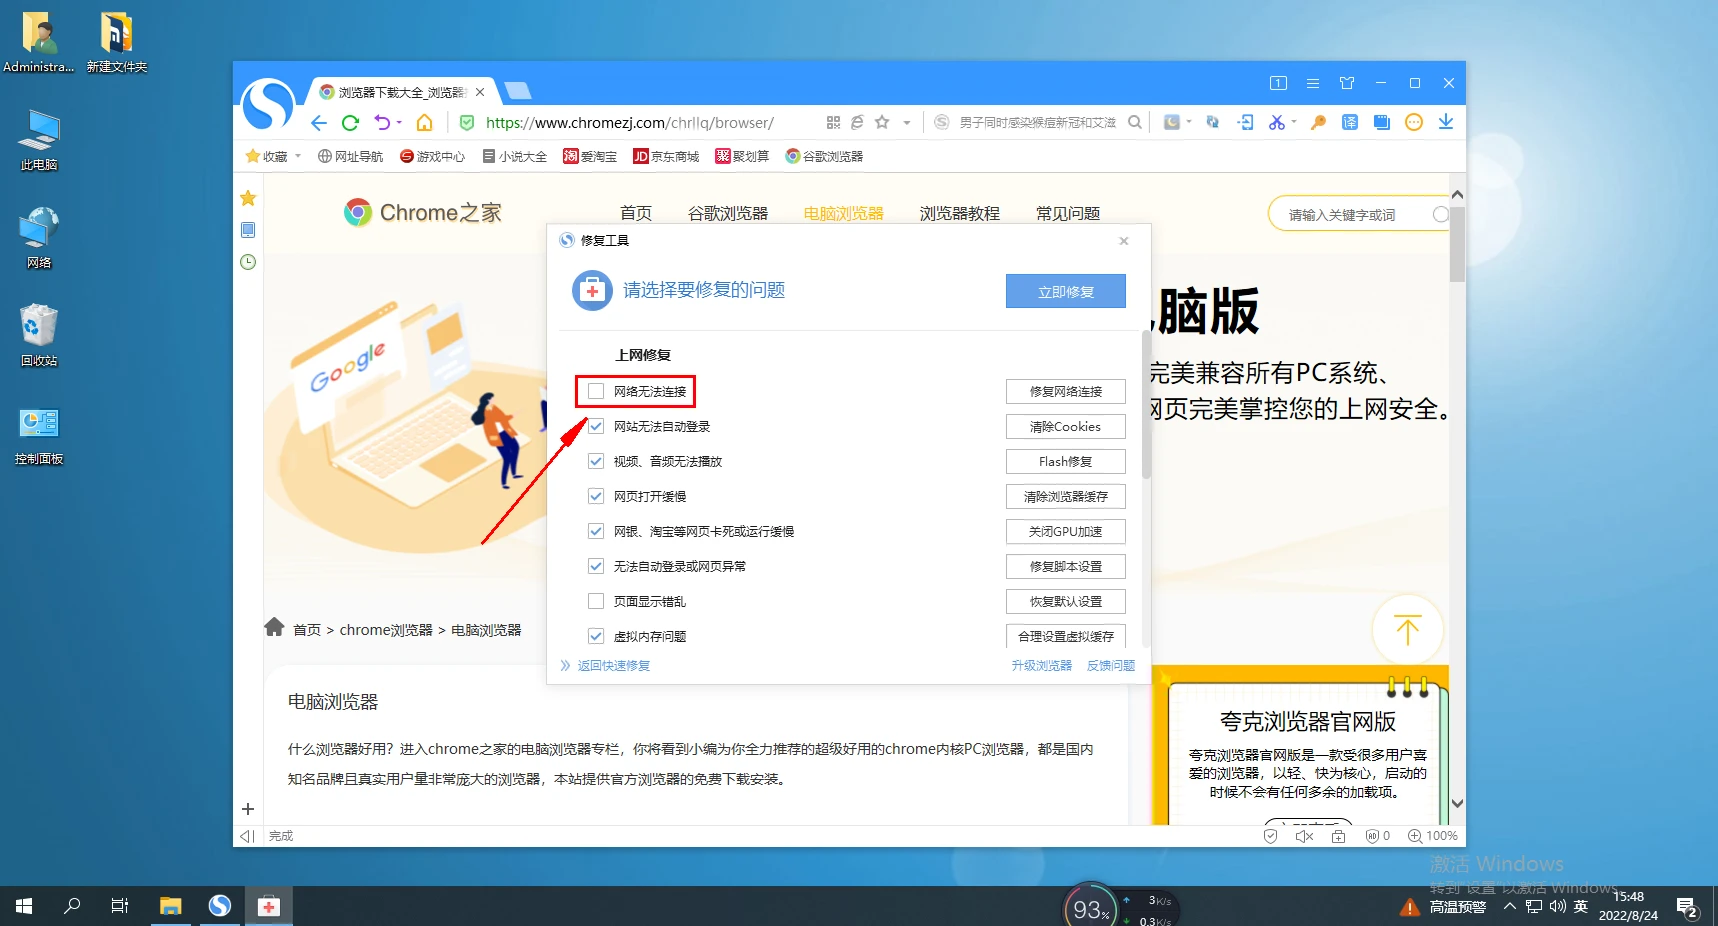Open the 浏览器教程 nav item
The height and width of the screenshot is (926, 1718).
pyautogui.click(x=960, y=213)
